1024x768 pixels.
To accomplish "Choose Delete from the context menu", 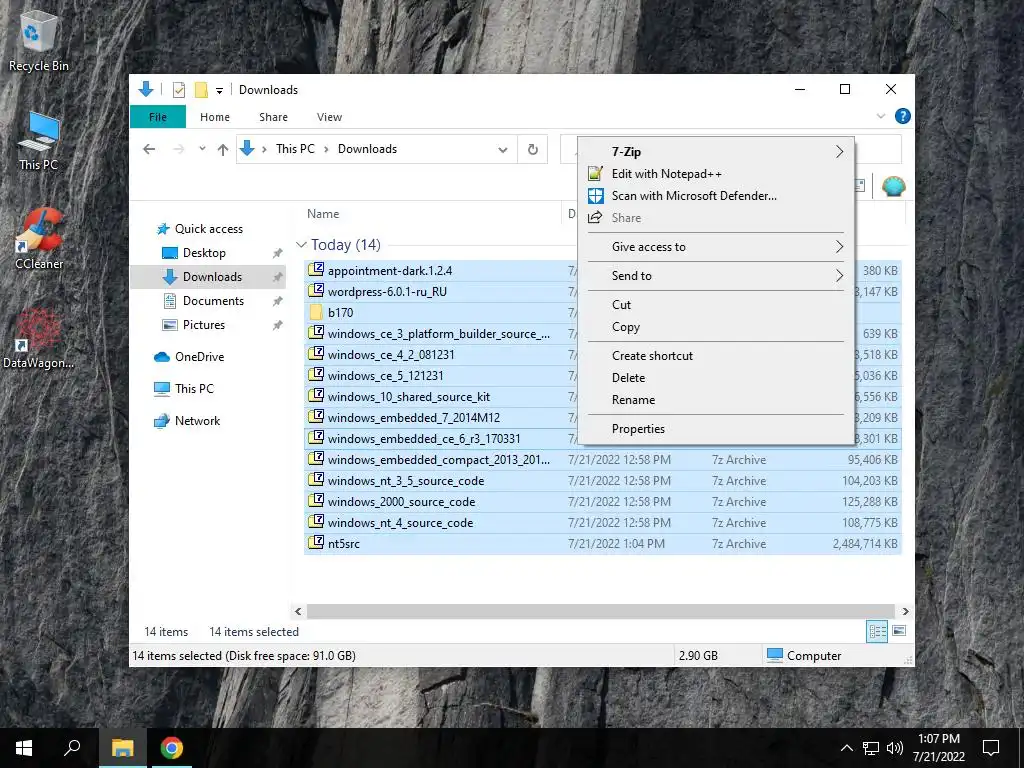I will pos(716,377).
